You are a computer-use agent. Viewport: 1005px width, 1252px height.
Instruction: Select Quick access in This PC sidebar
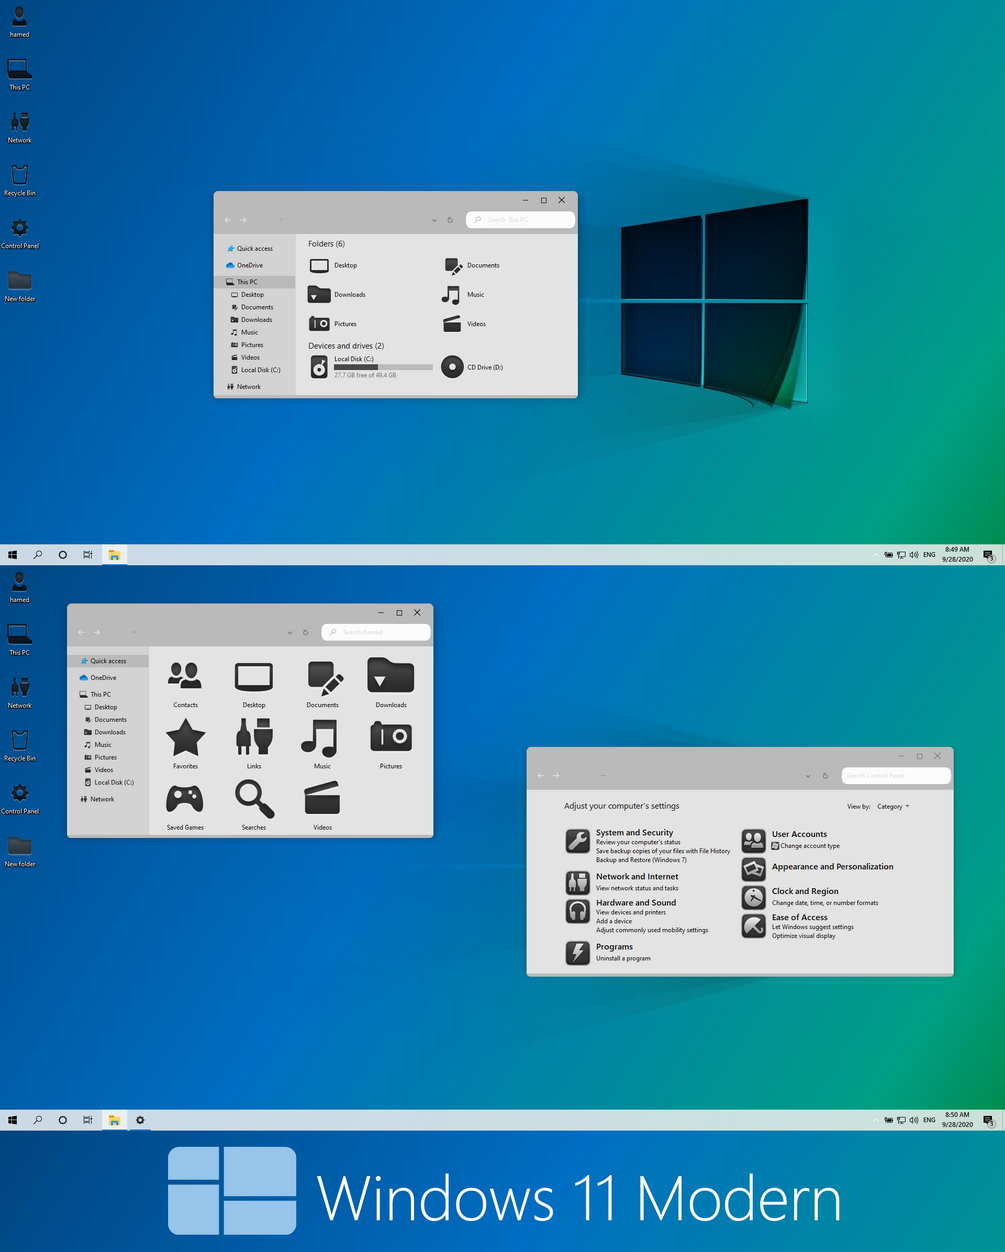click(255, 249)
